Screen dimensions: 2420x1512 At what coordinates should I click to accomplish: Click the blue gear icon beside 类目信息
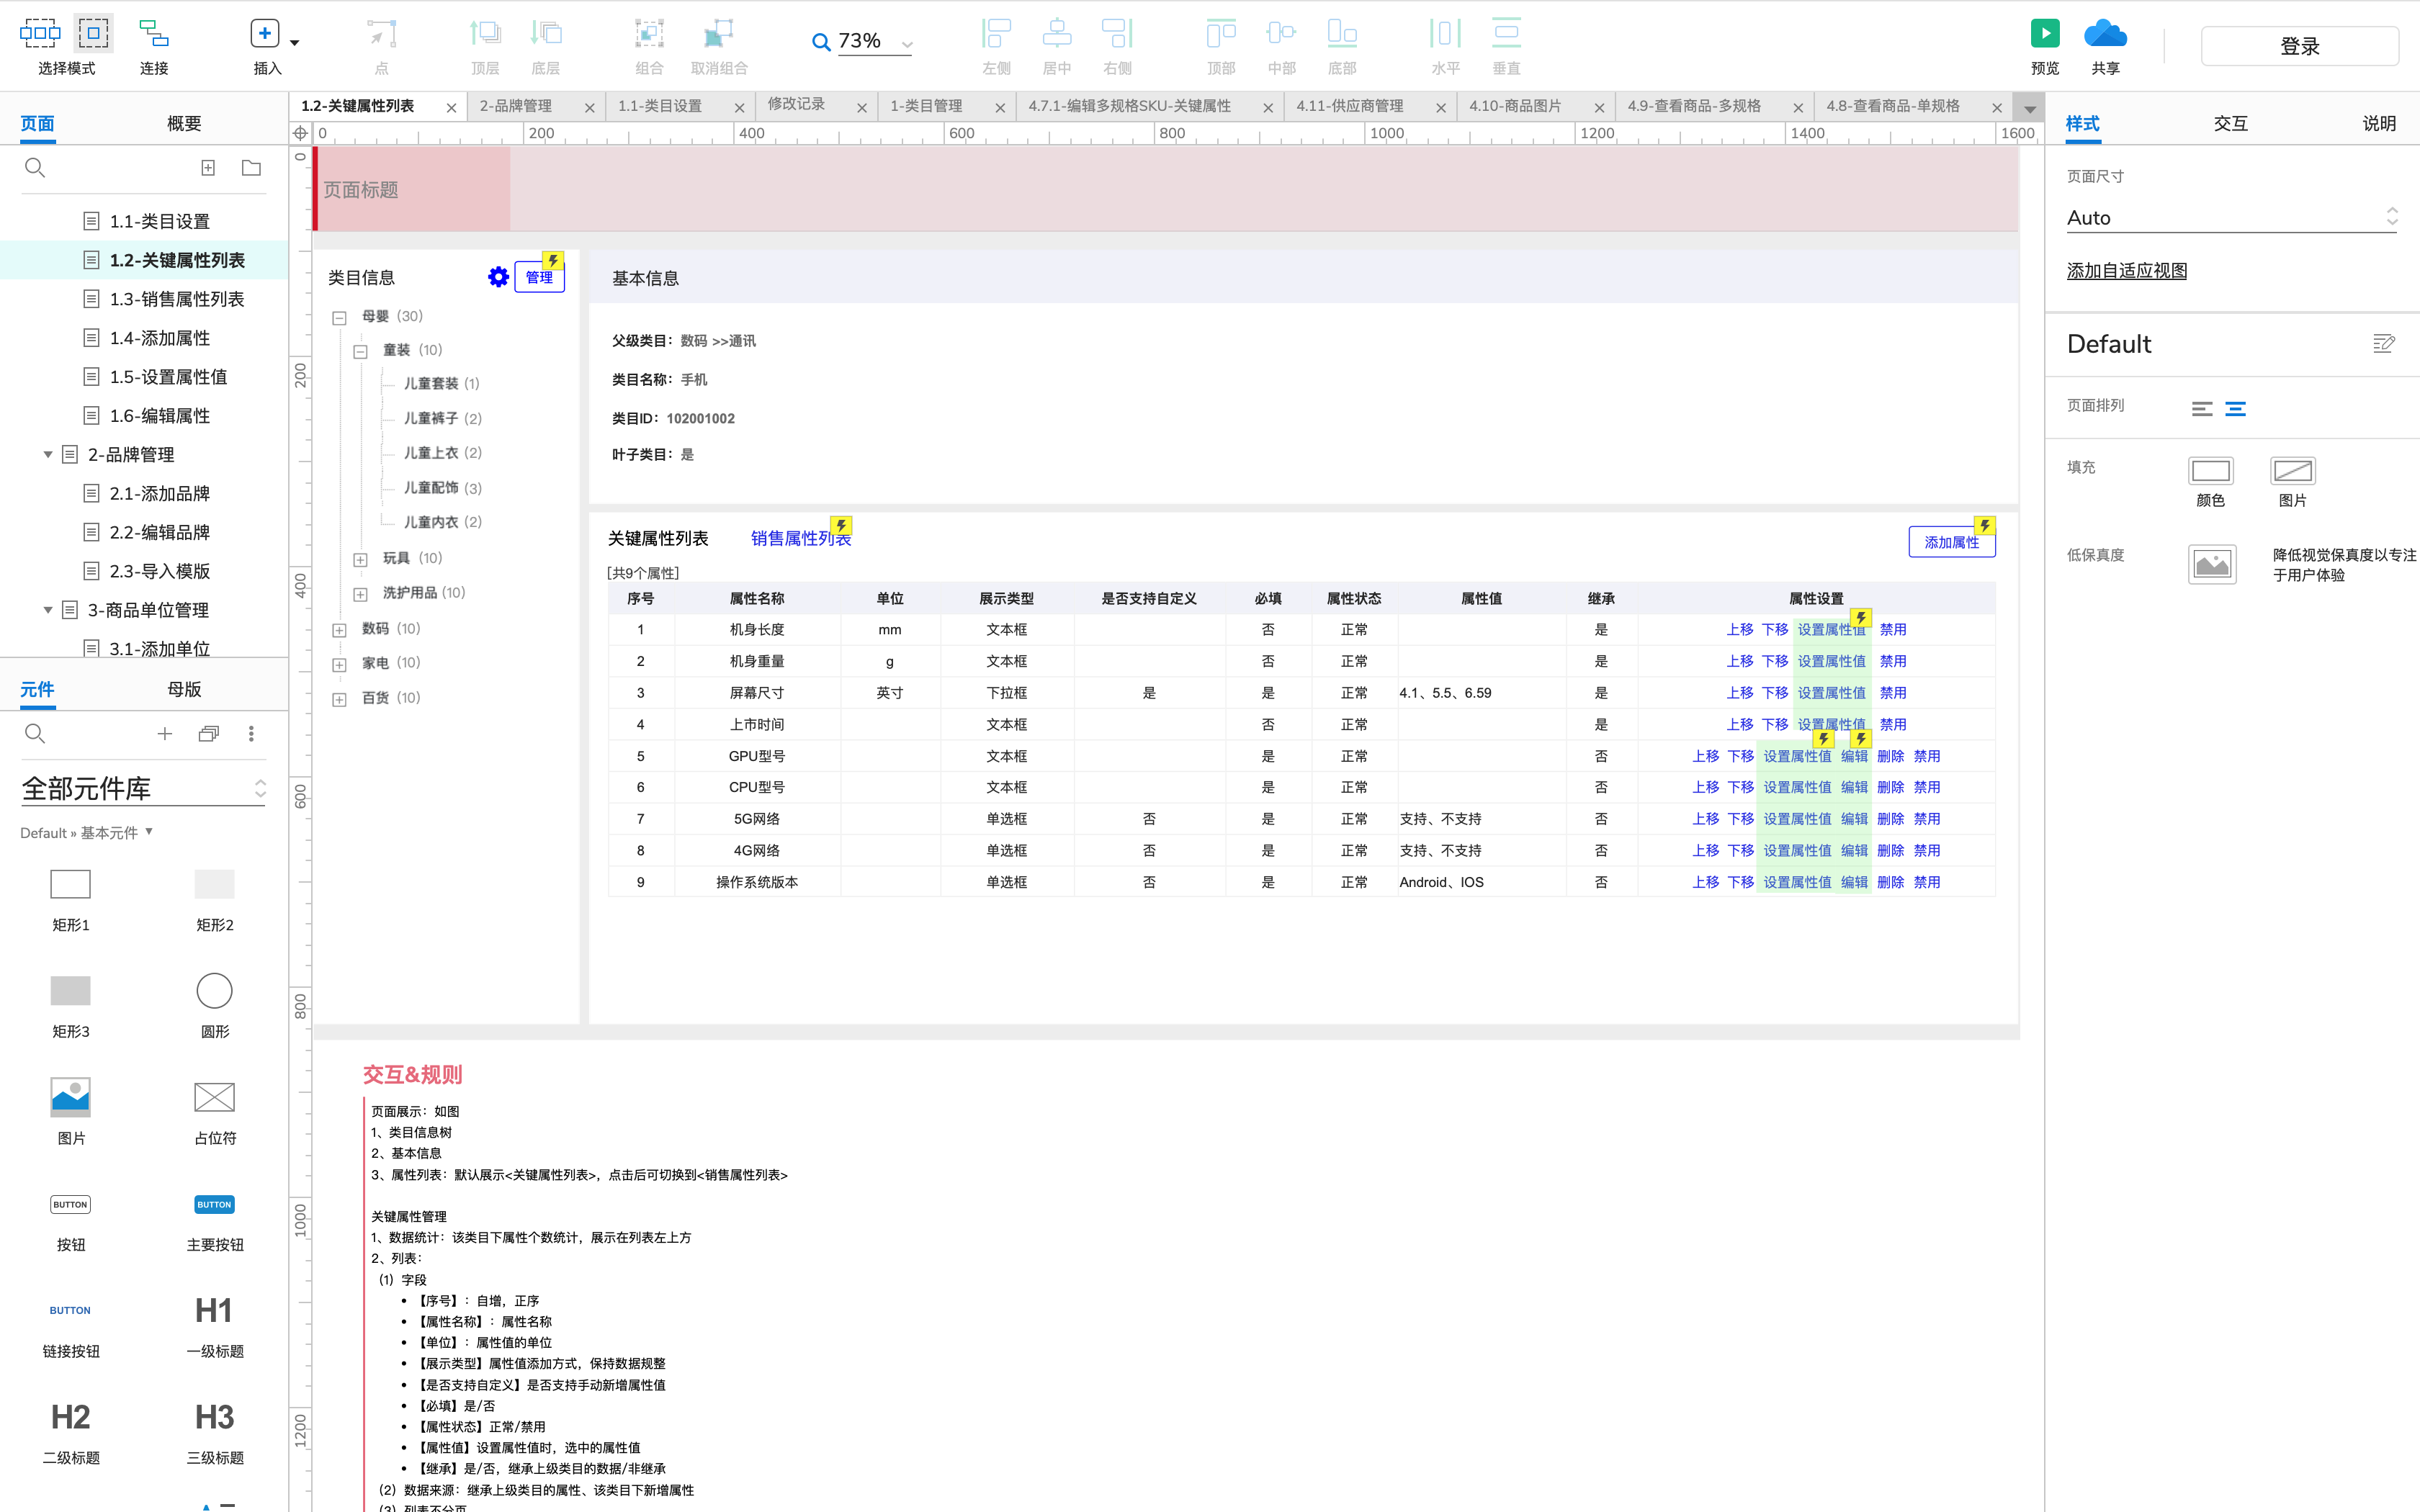tap(498, 277)
